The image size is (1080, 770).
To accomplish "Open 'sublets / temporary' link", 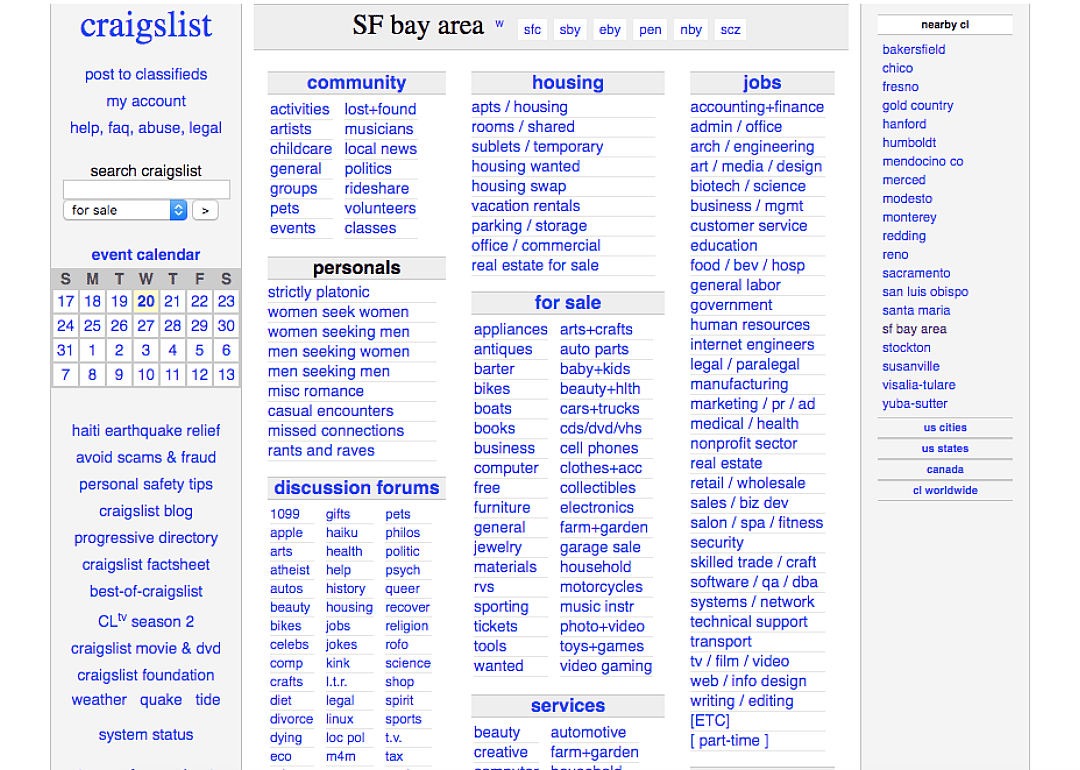I will click(537, 147).
